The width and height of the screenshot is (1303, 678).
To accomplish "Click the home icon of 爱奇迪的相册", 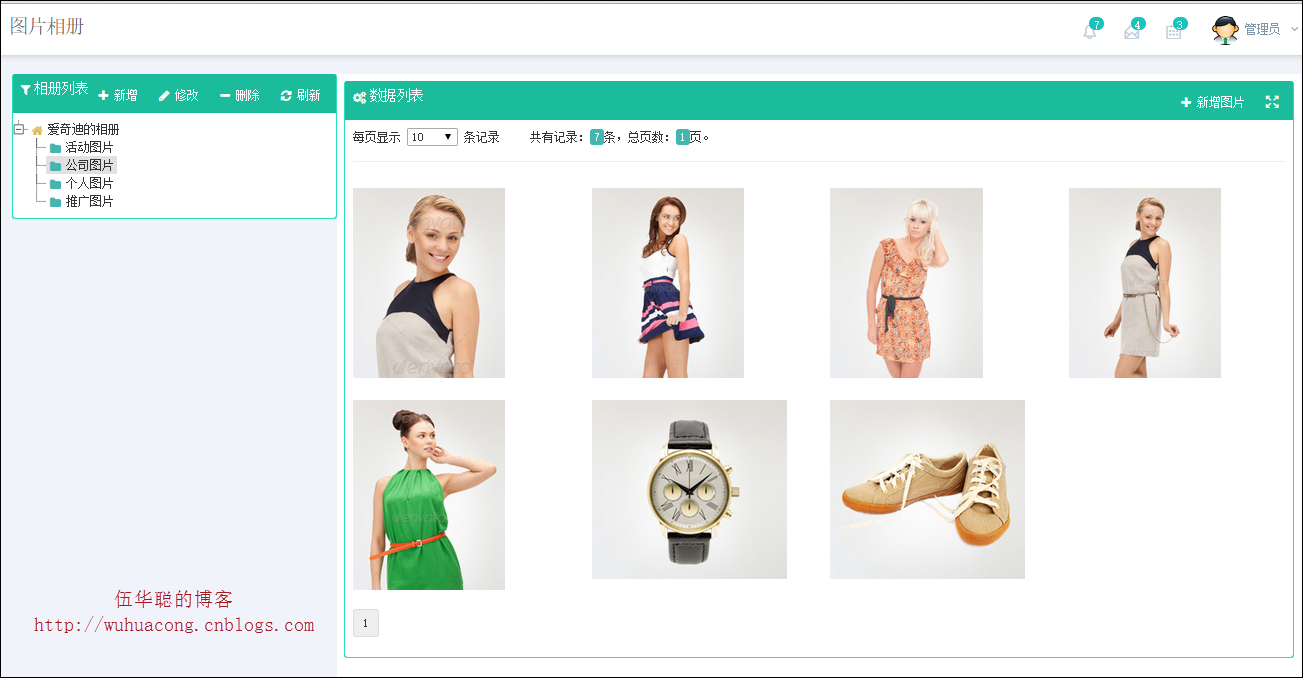I will [37, 130].
